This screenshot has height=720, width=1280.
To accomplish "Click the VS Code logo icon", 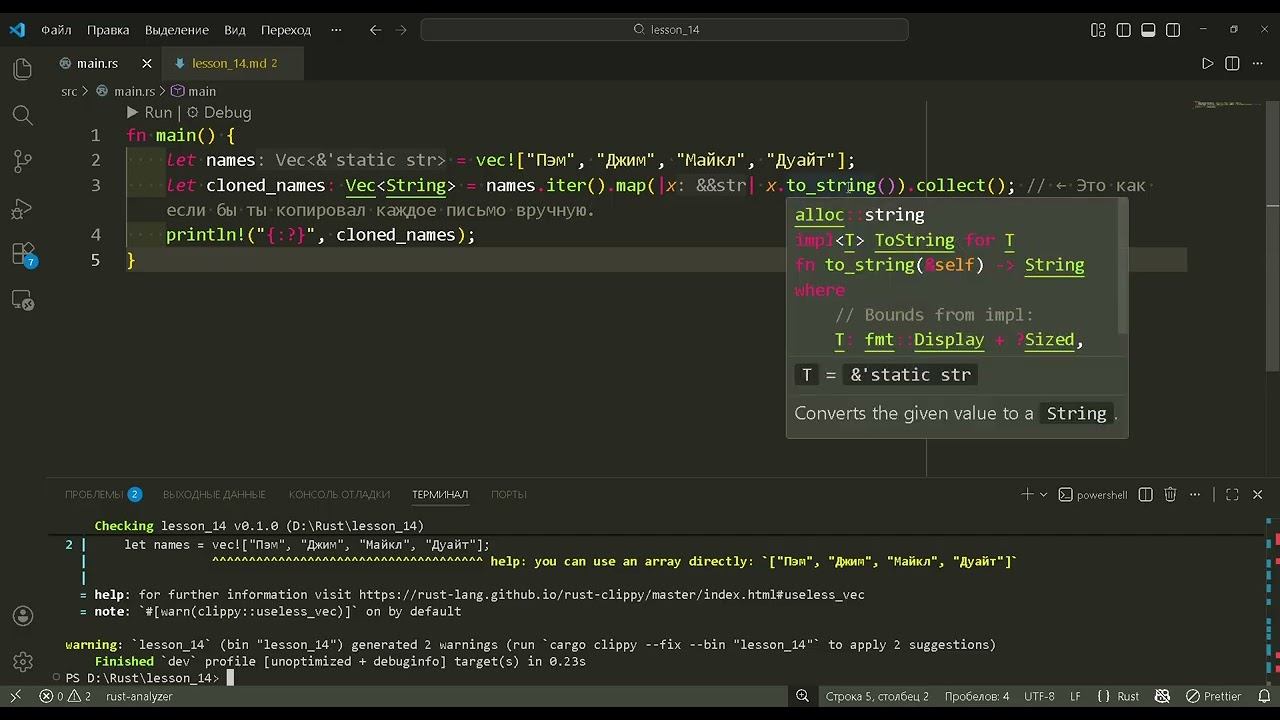I will (x=16, y=30).
